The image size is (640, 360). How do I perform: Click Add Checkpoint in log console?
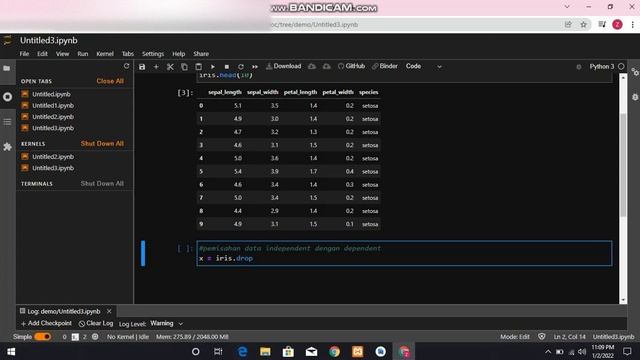pyautogui.click(x=46, y=323)
